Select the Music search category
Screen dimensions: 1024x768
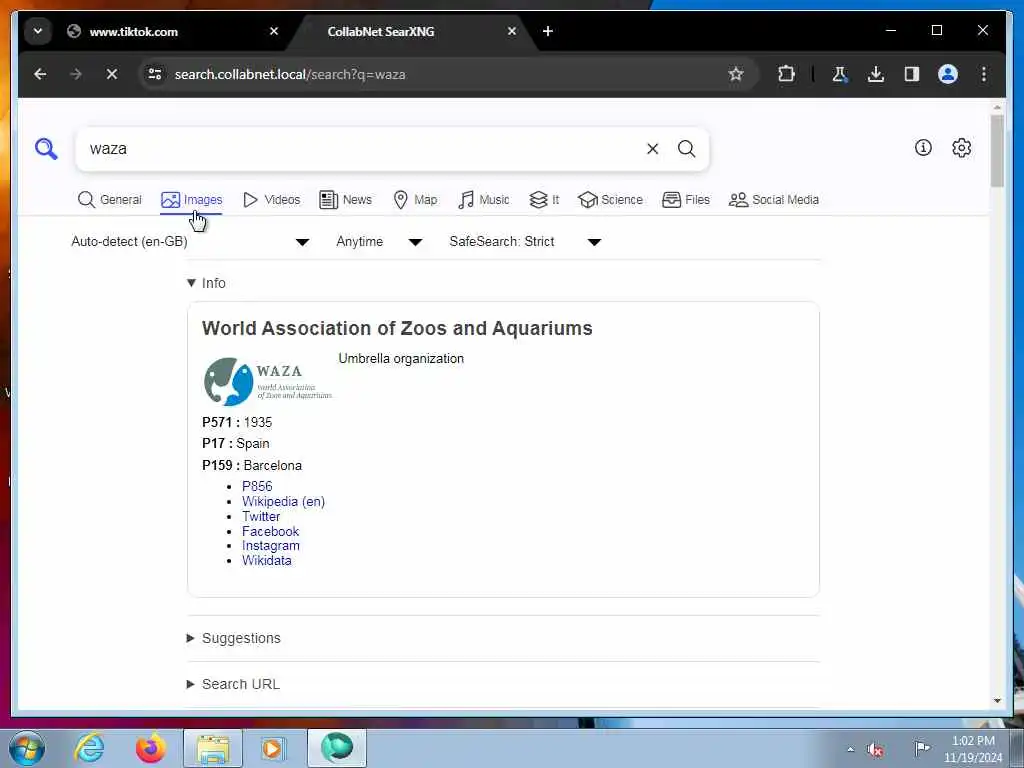coord(484,200)
